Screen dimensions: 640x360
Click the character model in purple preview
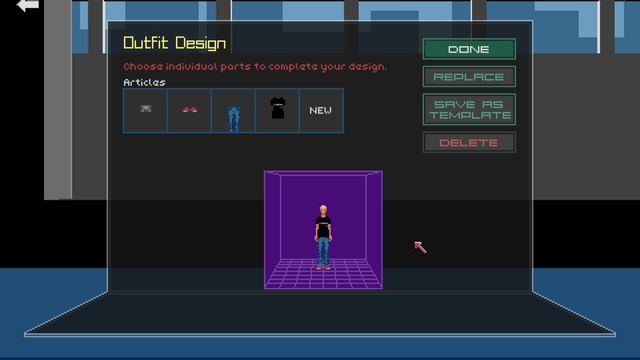[323, 237]
